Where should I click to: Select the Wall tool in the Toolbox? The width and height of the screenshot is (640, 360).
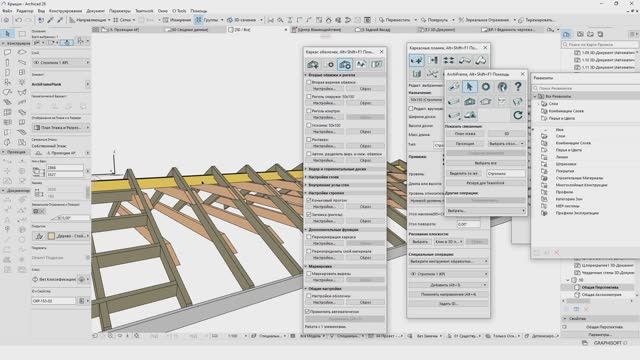(x=7, y=52)
